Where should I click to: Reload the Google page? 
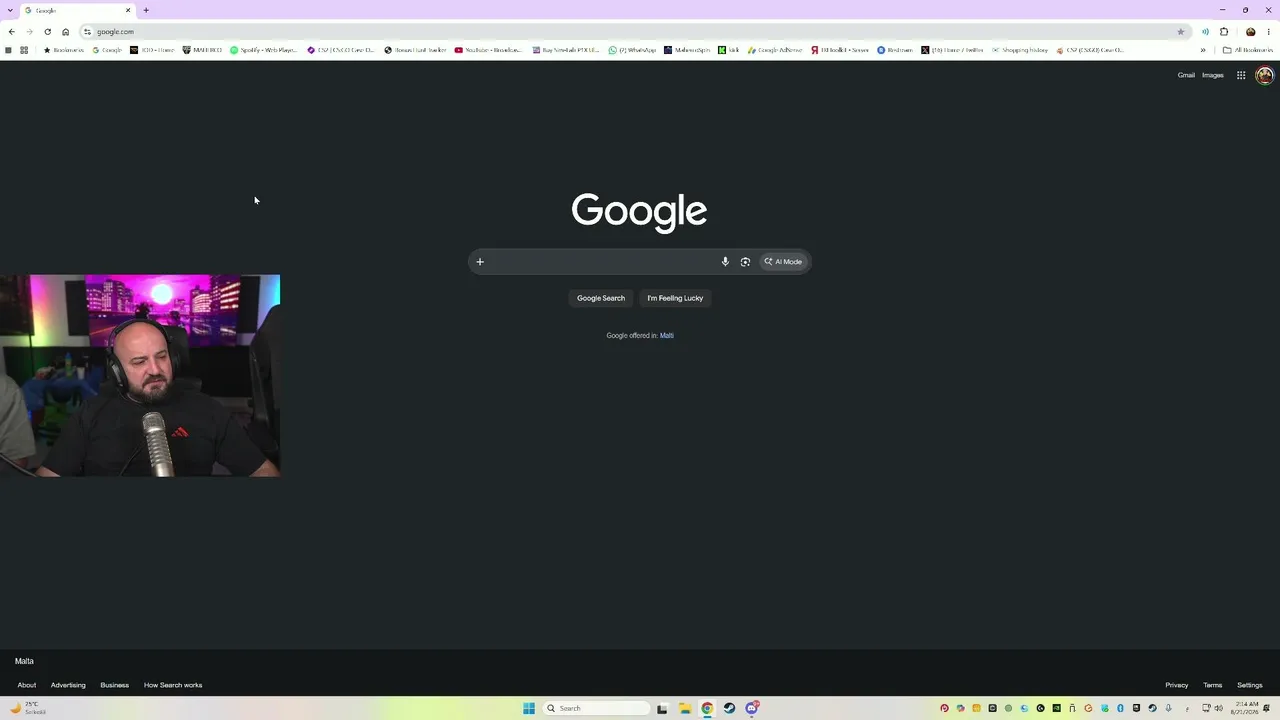[x=47, y=32]
